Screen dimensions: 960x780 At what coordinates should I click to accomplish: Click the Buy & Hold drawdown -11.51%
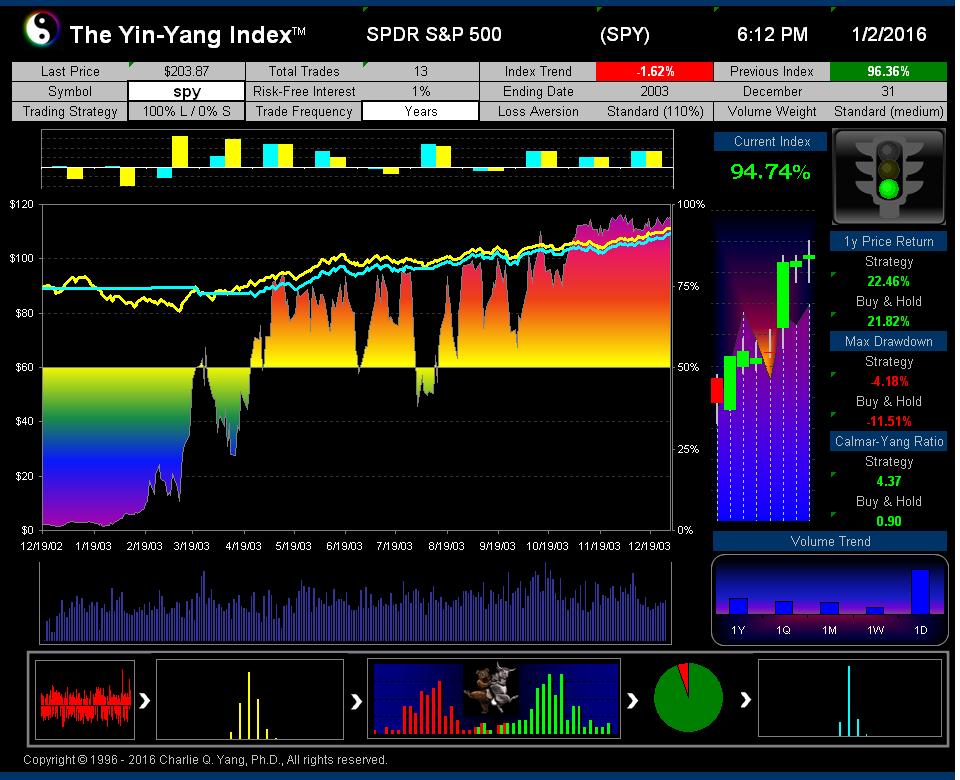(889, 421)
